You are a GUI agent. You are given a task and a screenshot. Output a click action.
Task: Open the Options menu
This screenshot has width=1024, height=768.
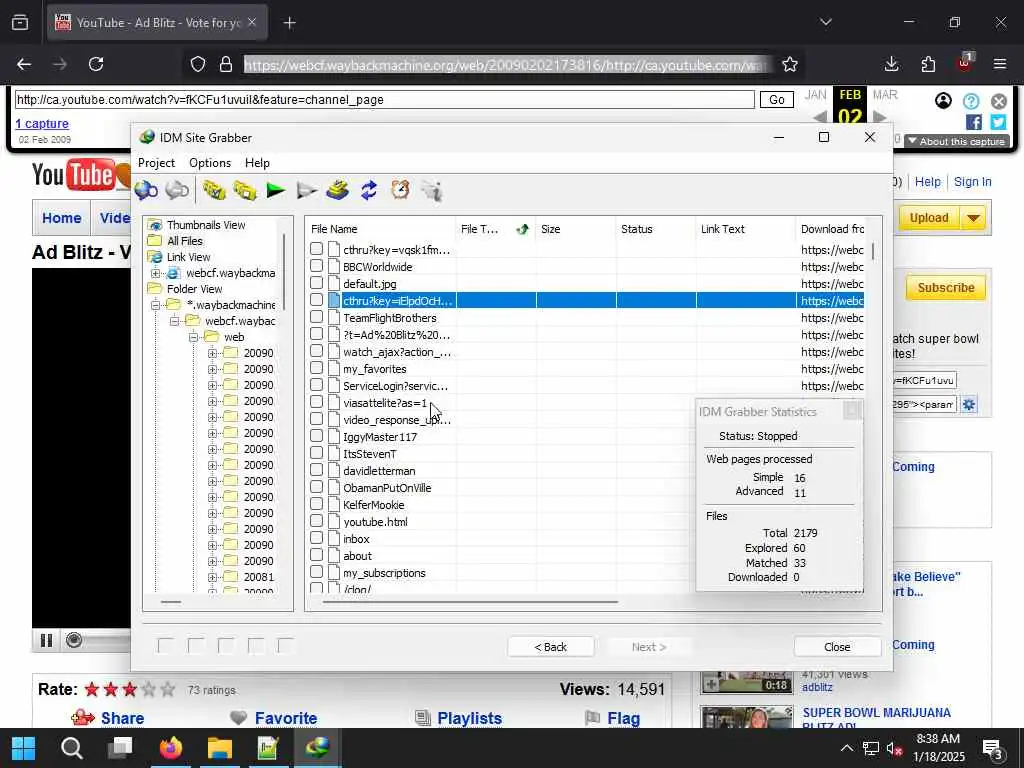pos(210,163)
